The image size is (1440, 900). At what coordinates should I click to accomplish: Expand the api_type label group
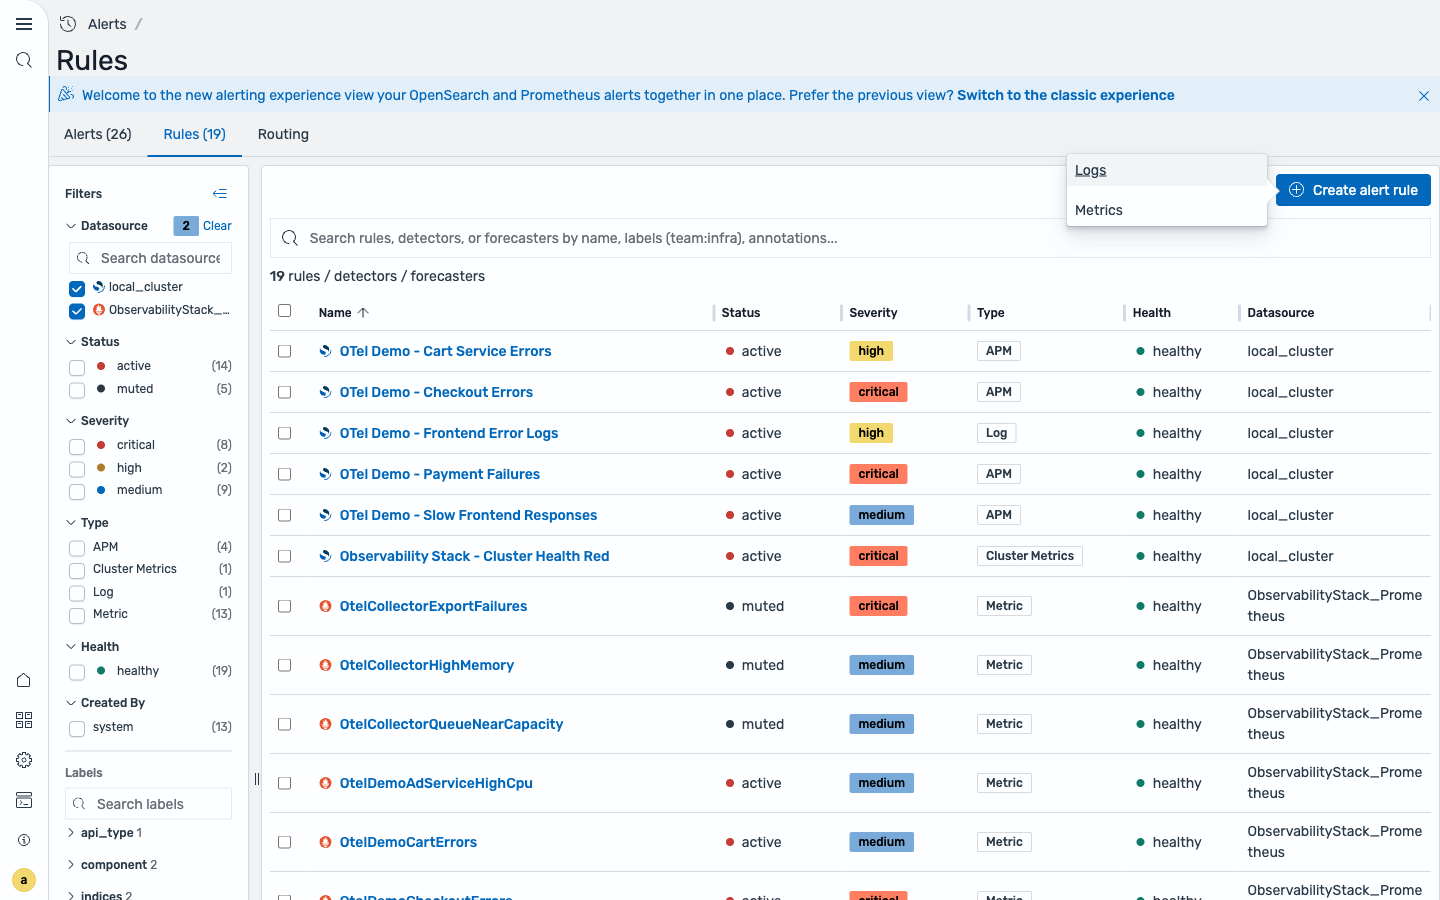71,833
